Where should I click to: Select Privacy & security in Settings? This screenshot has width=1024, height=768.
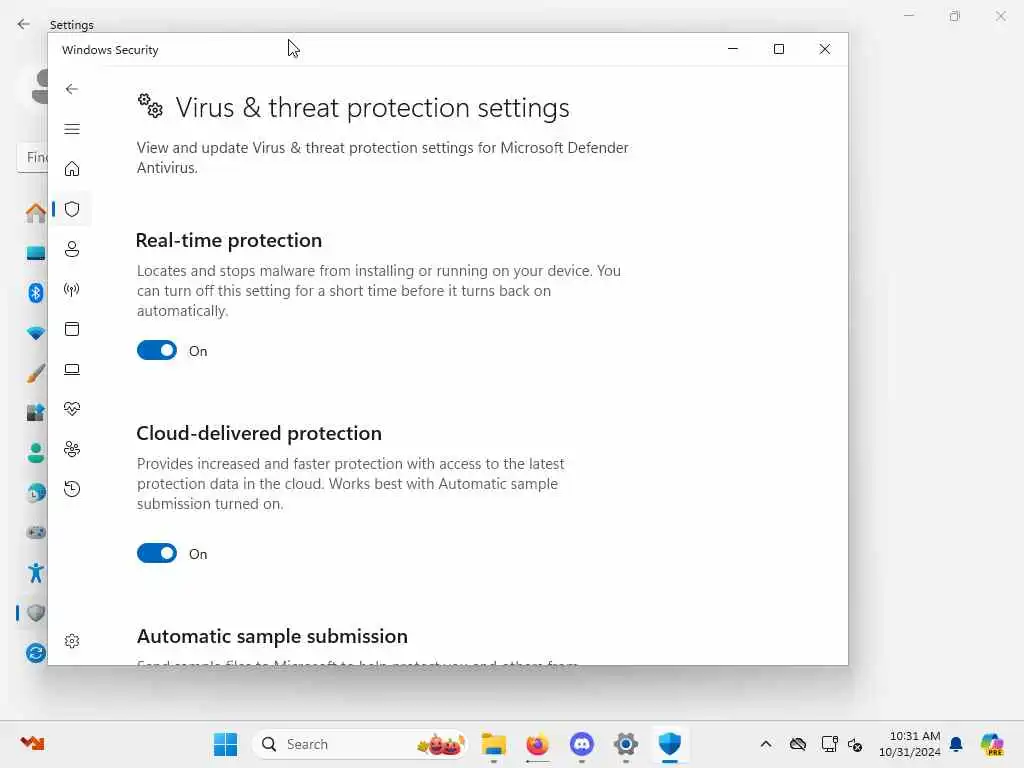click(35, 613)
